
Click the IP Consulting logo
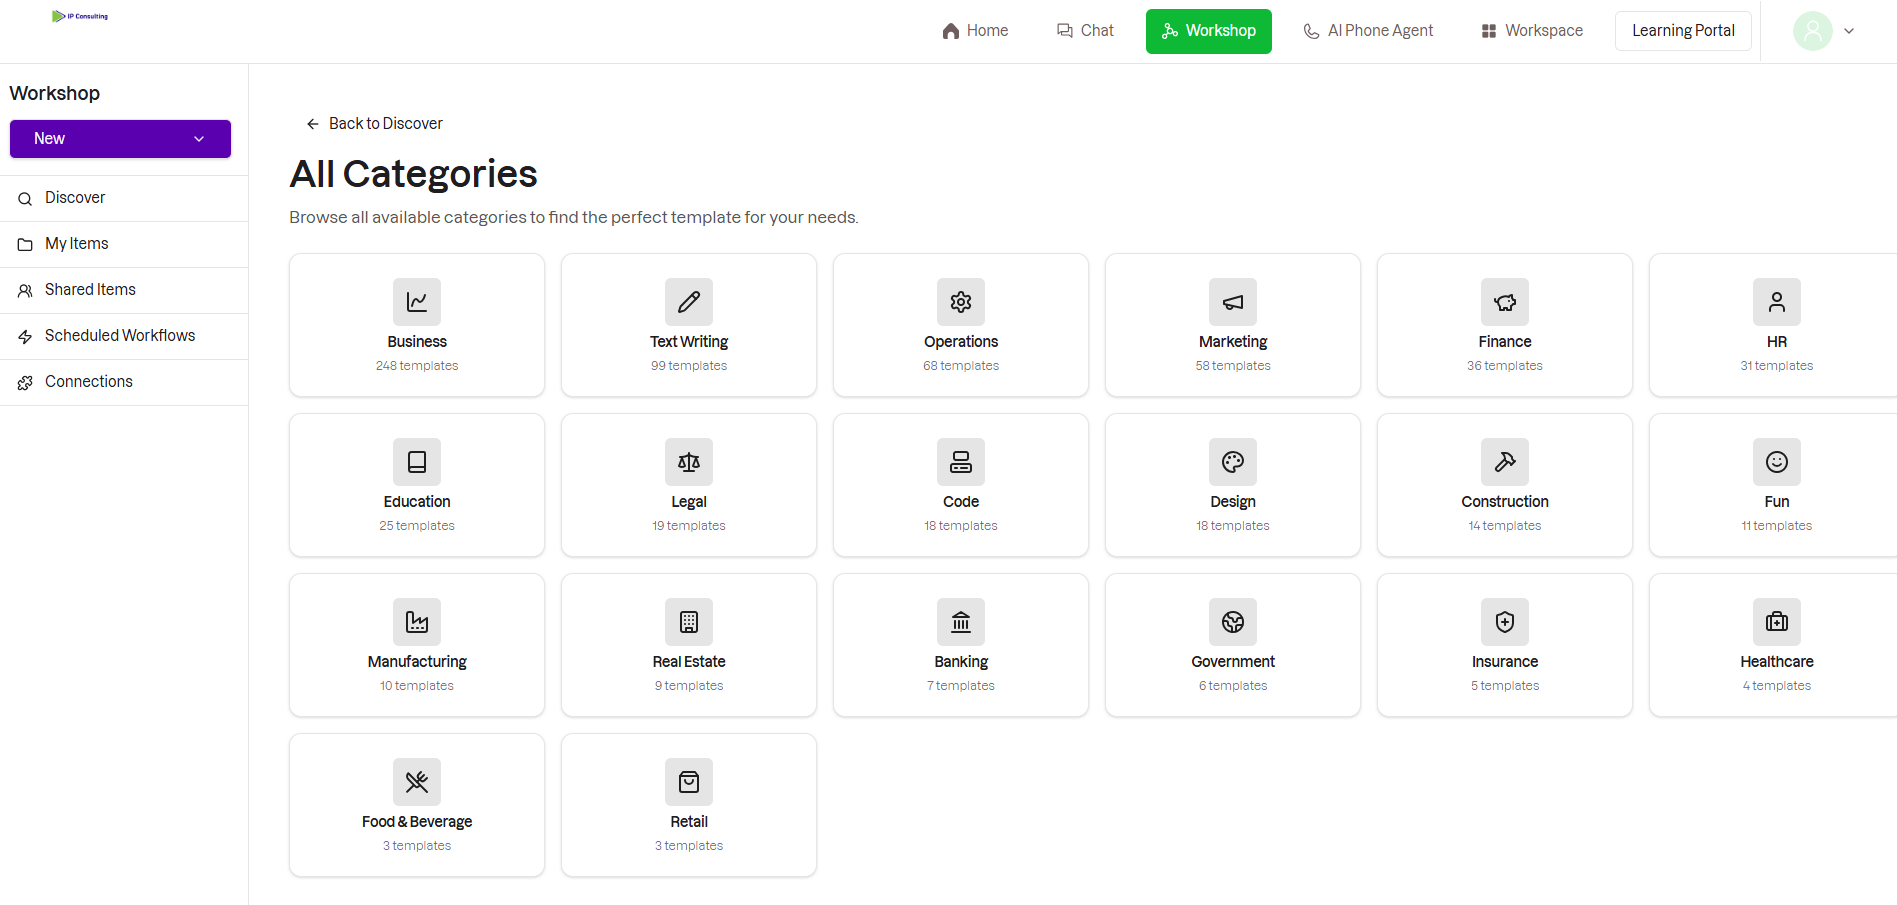tap(80, 16)
